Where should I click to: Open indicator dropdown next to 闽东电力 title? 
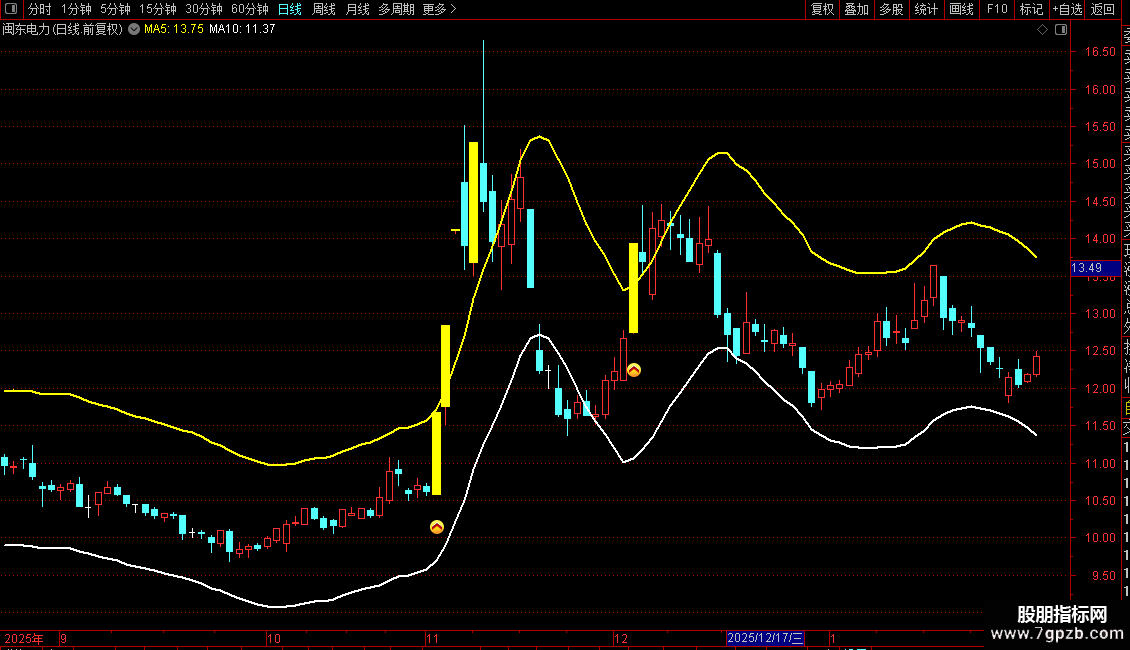coord(134,29)
